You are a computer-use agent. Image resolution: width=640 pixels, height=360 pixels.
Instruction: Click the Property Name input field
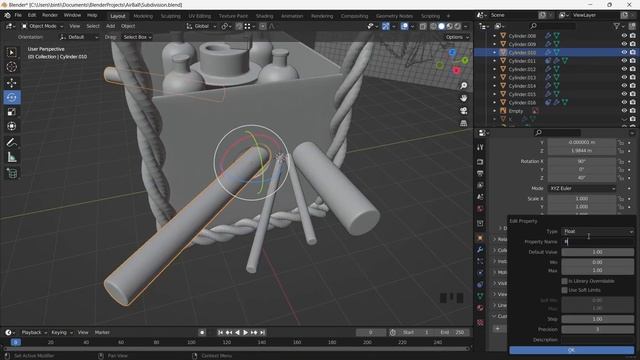(598, 242)
